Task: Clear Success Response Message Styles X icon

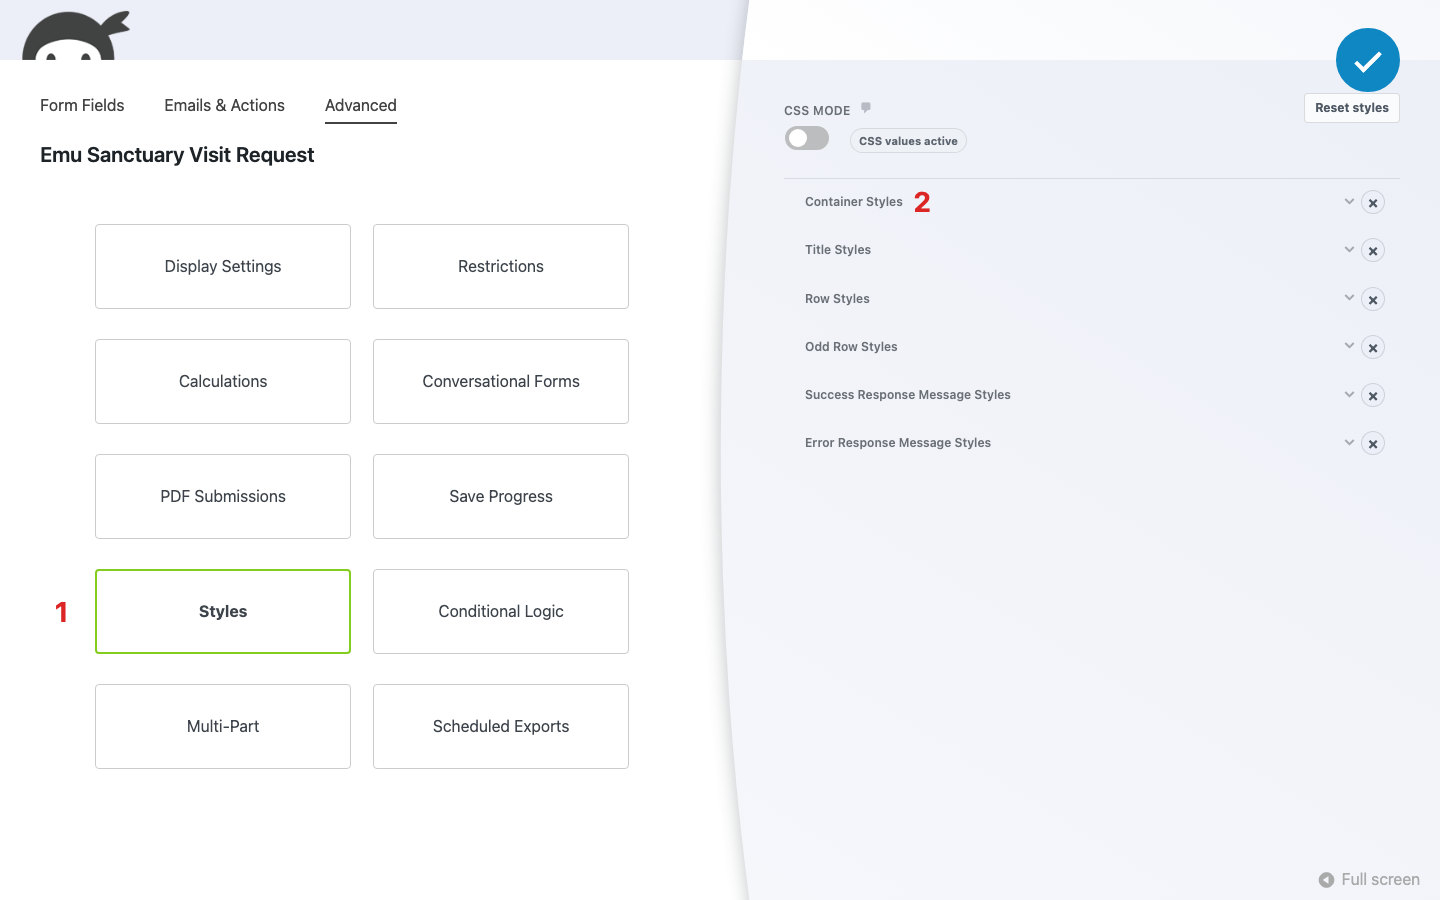Action: click(1373, 396)
